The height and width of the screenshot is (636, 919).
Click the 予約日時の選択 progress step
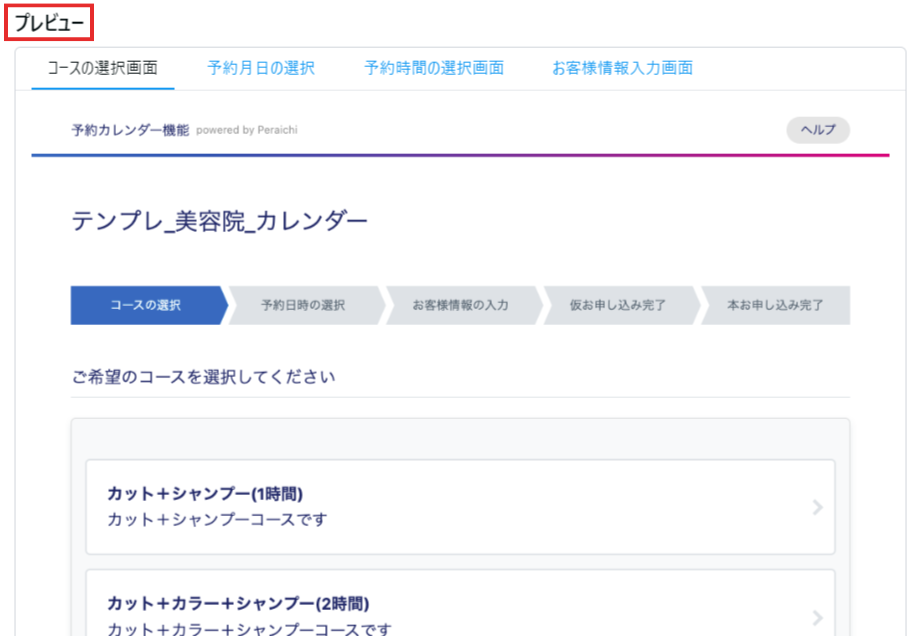coord(304,306)
